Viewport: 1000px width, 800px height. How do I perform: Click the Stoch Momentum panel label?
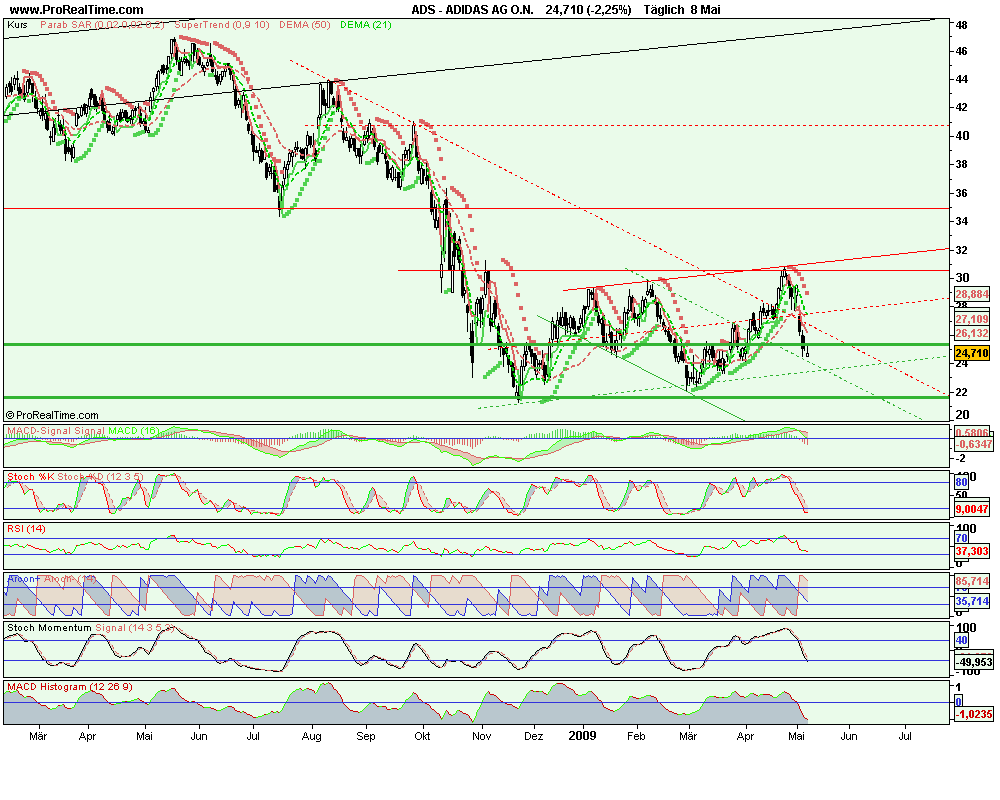(x=50, y=628)
